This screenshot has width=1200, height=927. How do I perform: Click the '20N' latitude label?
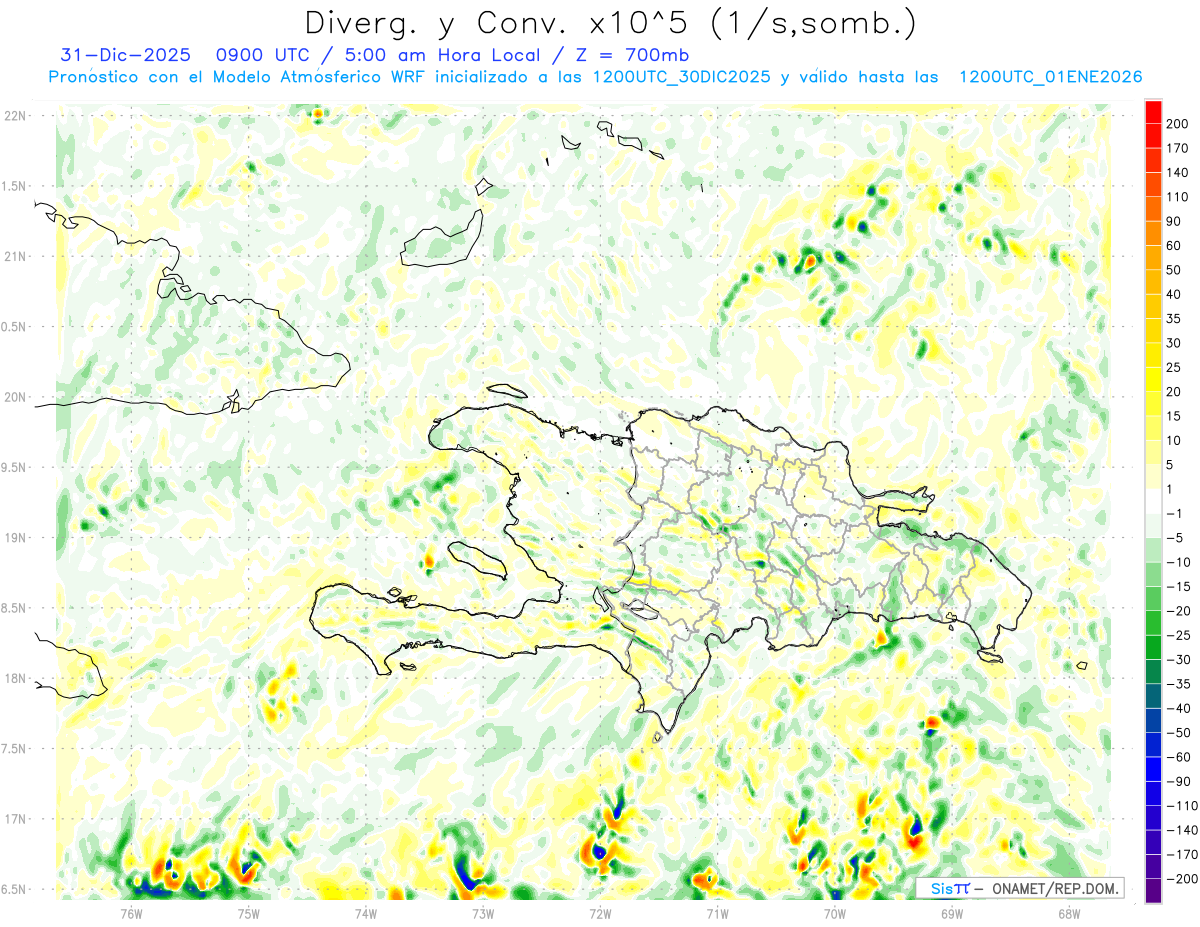pyautogui.click(x=14, y=397)
